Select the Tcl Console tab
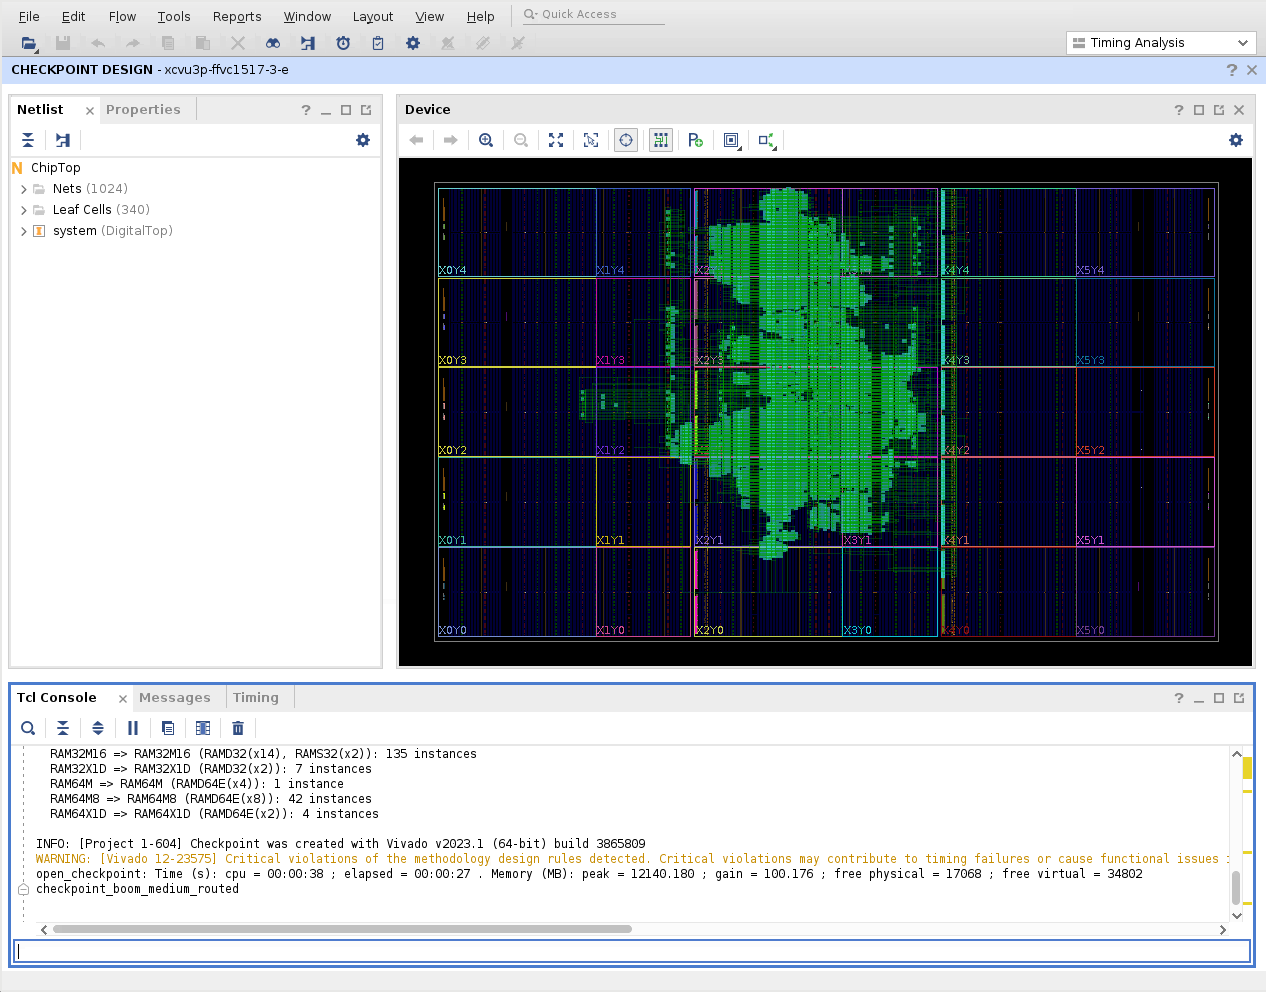This screenshot has width=1266, height=992. click(x=57, y=698)
